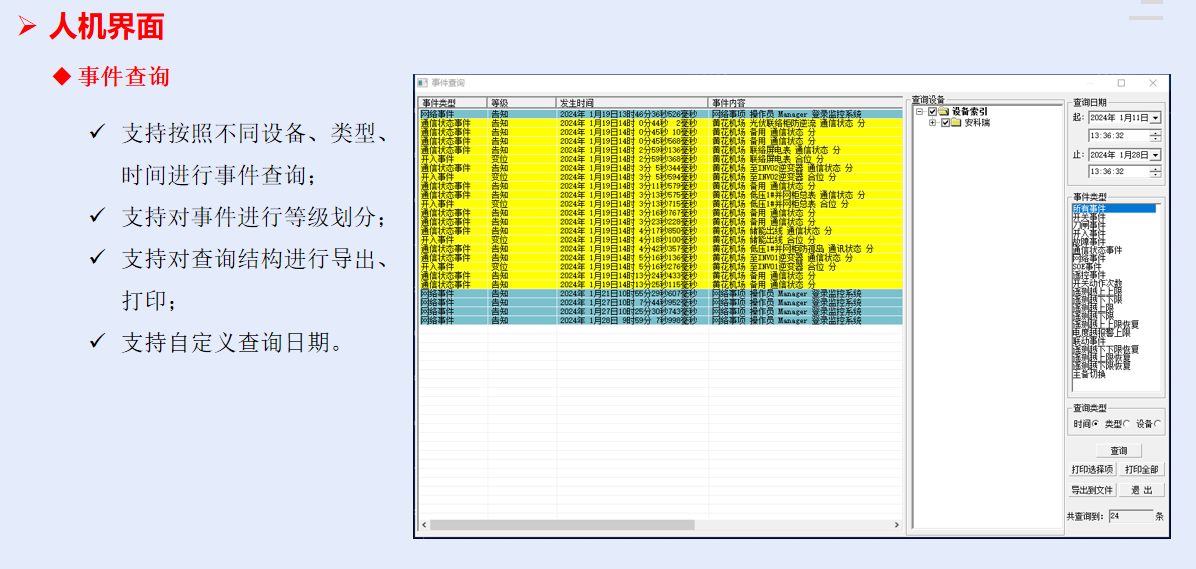
Task: Select the 联络屏电表 合位 row
Action: click(x=661, y=159)
